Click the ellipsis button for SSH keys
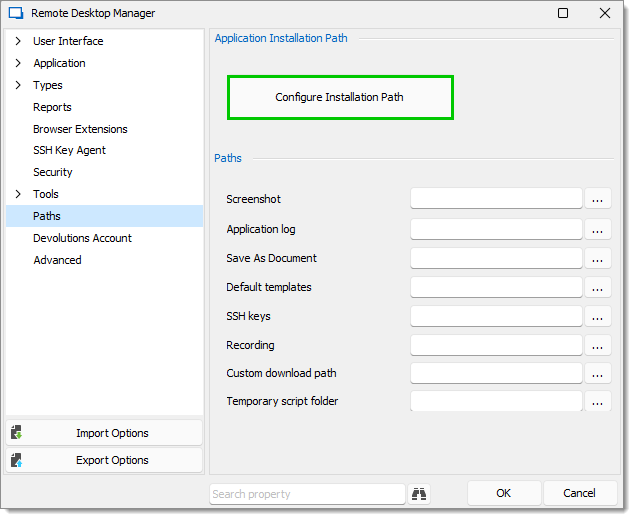The height and width of the screenshot is (519, 634). pyautogui.click(x=597, y=316)
